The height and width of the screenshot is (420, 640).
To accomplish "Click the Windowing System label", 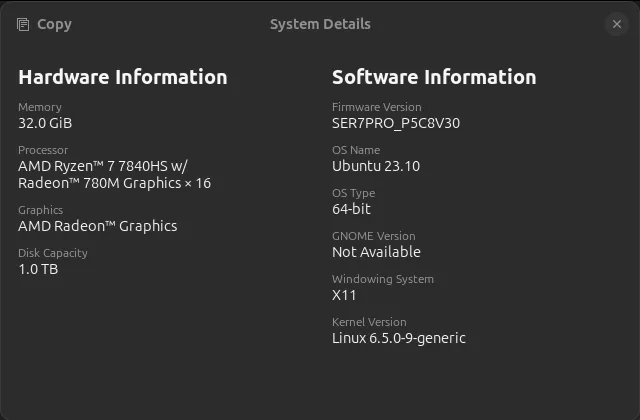I will 383,279.
